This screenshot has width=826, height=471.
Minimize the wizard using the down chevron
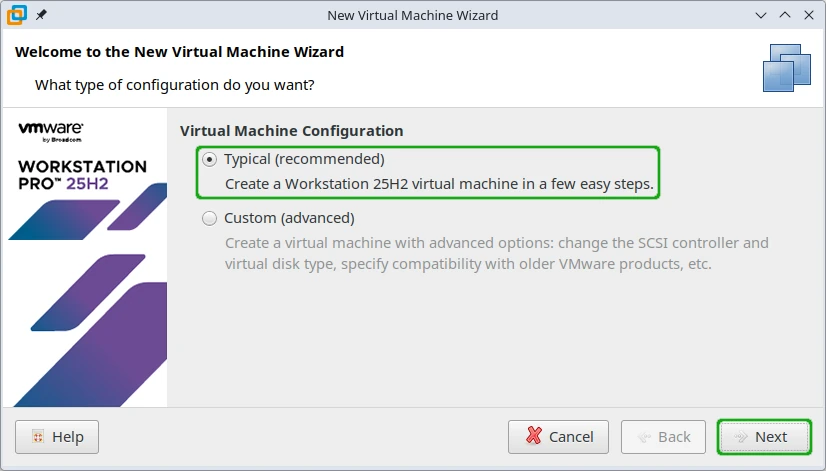[x=760, y=16]
